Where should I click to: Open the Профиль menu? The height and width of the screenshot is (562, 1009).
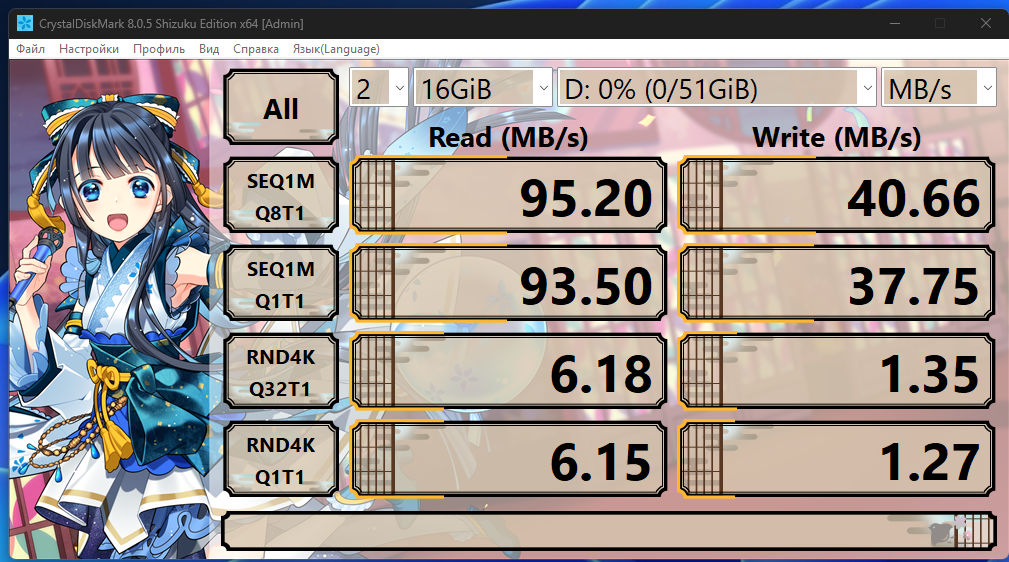tap(159, 49)
